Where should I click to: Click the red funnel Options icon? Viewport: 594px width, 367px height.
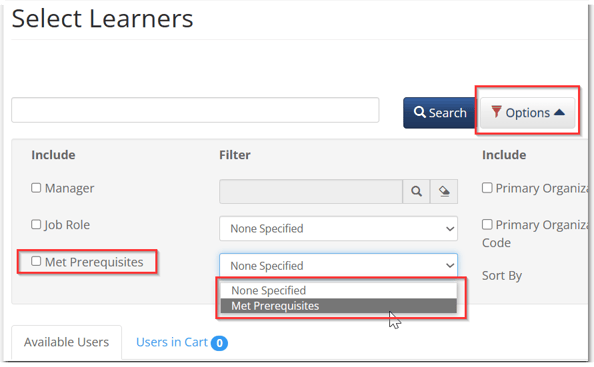pos(496,112)
